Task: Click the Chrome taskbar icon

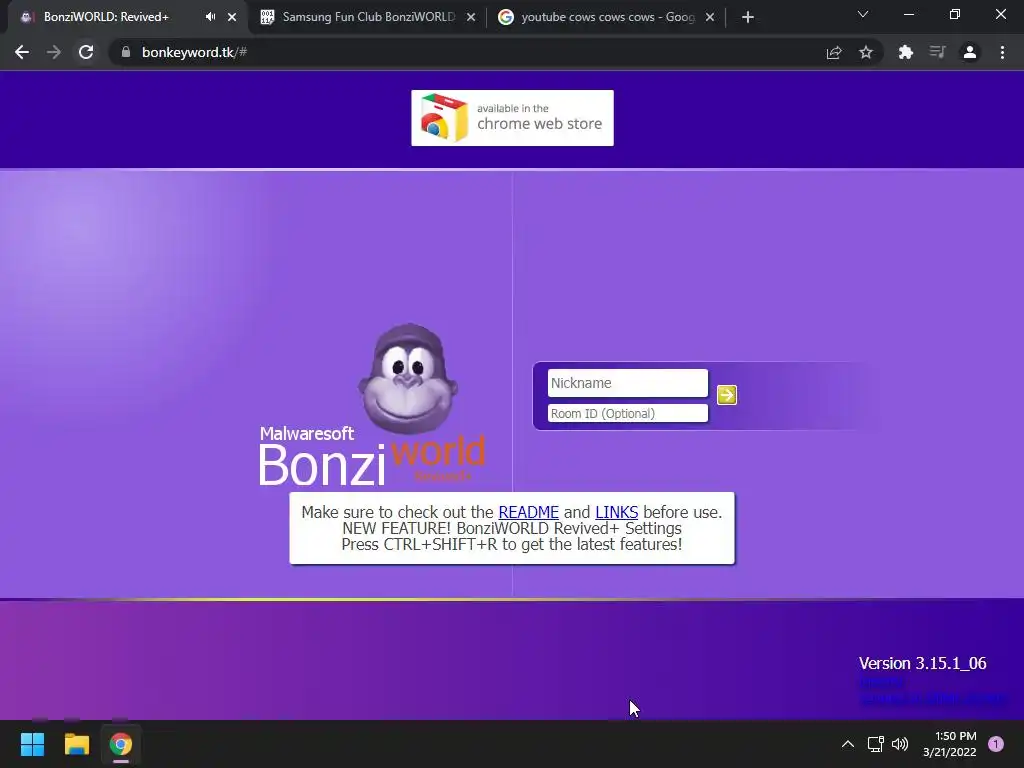Action: [x=120, y=744]
